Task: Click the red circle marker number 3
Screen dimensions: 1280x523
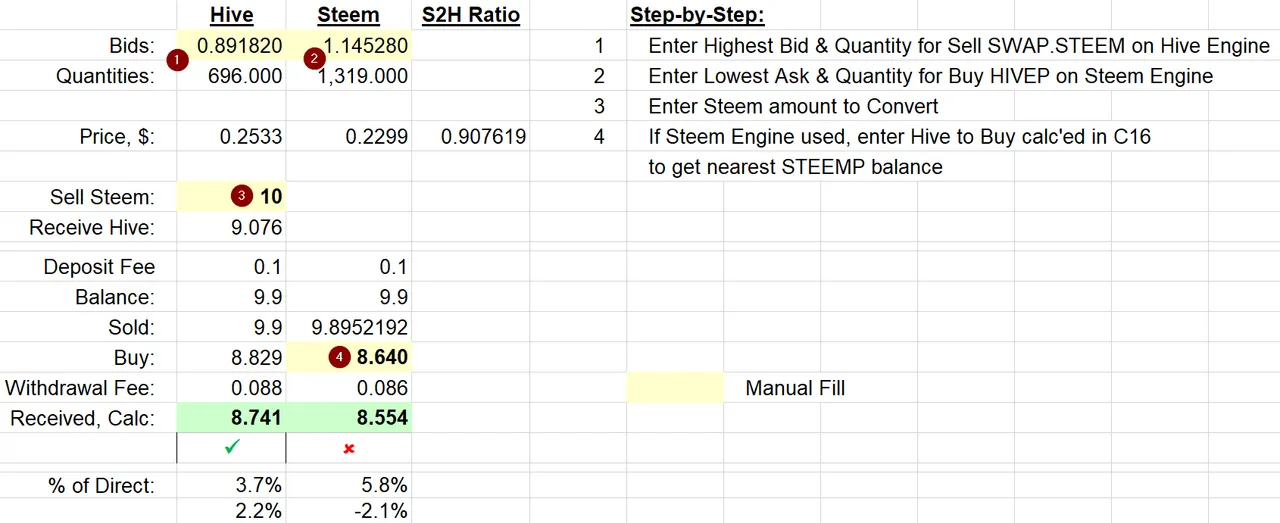Action: coord(241,197)
